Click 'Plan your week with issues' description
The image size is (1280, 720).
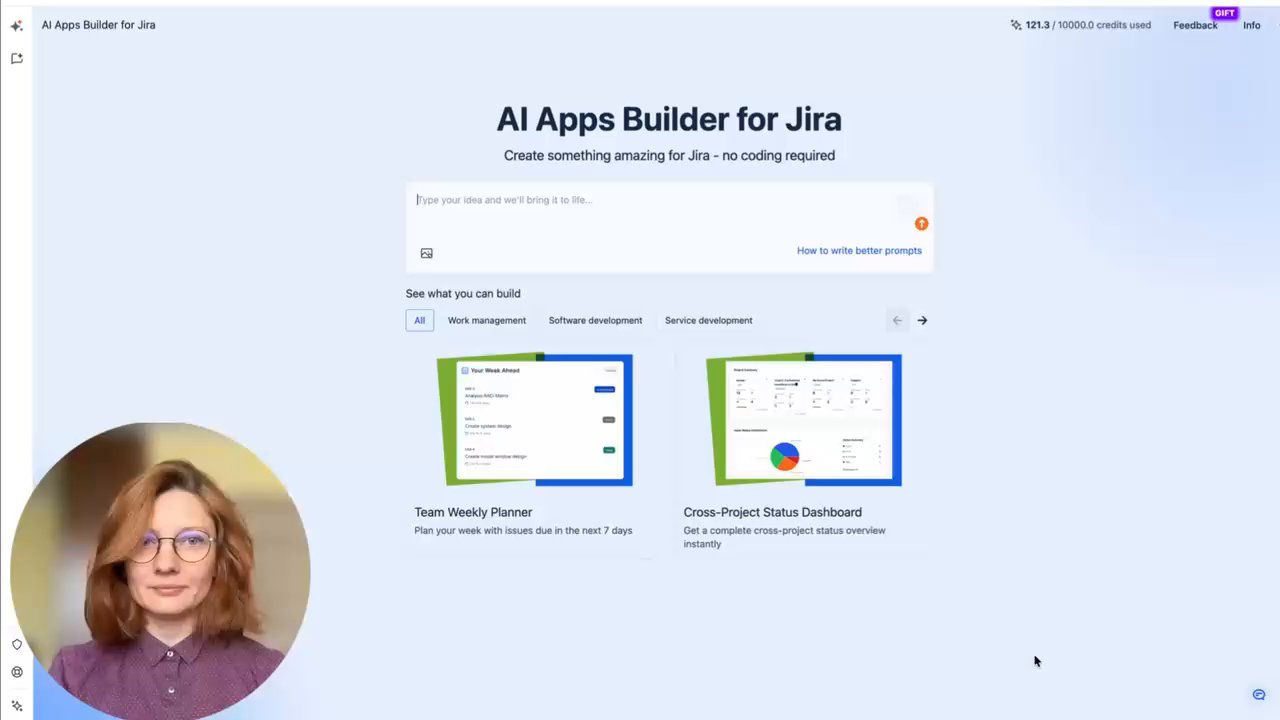pos(523,531)
